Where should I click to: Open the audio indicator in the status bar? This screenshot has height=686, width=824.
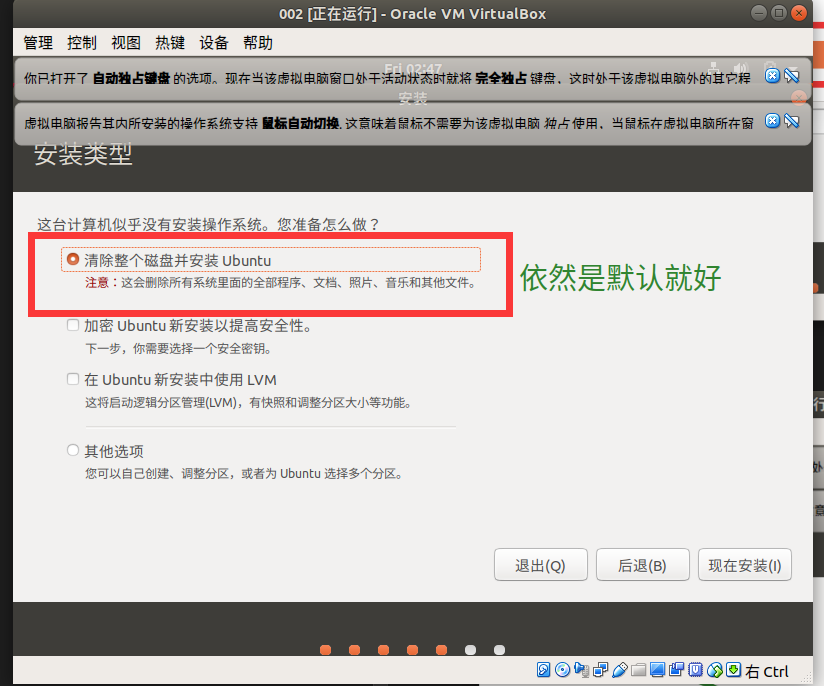tap(582, 670)
